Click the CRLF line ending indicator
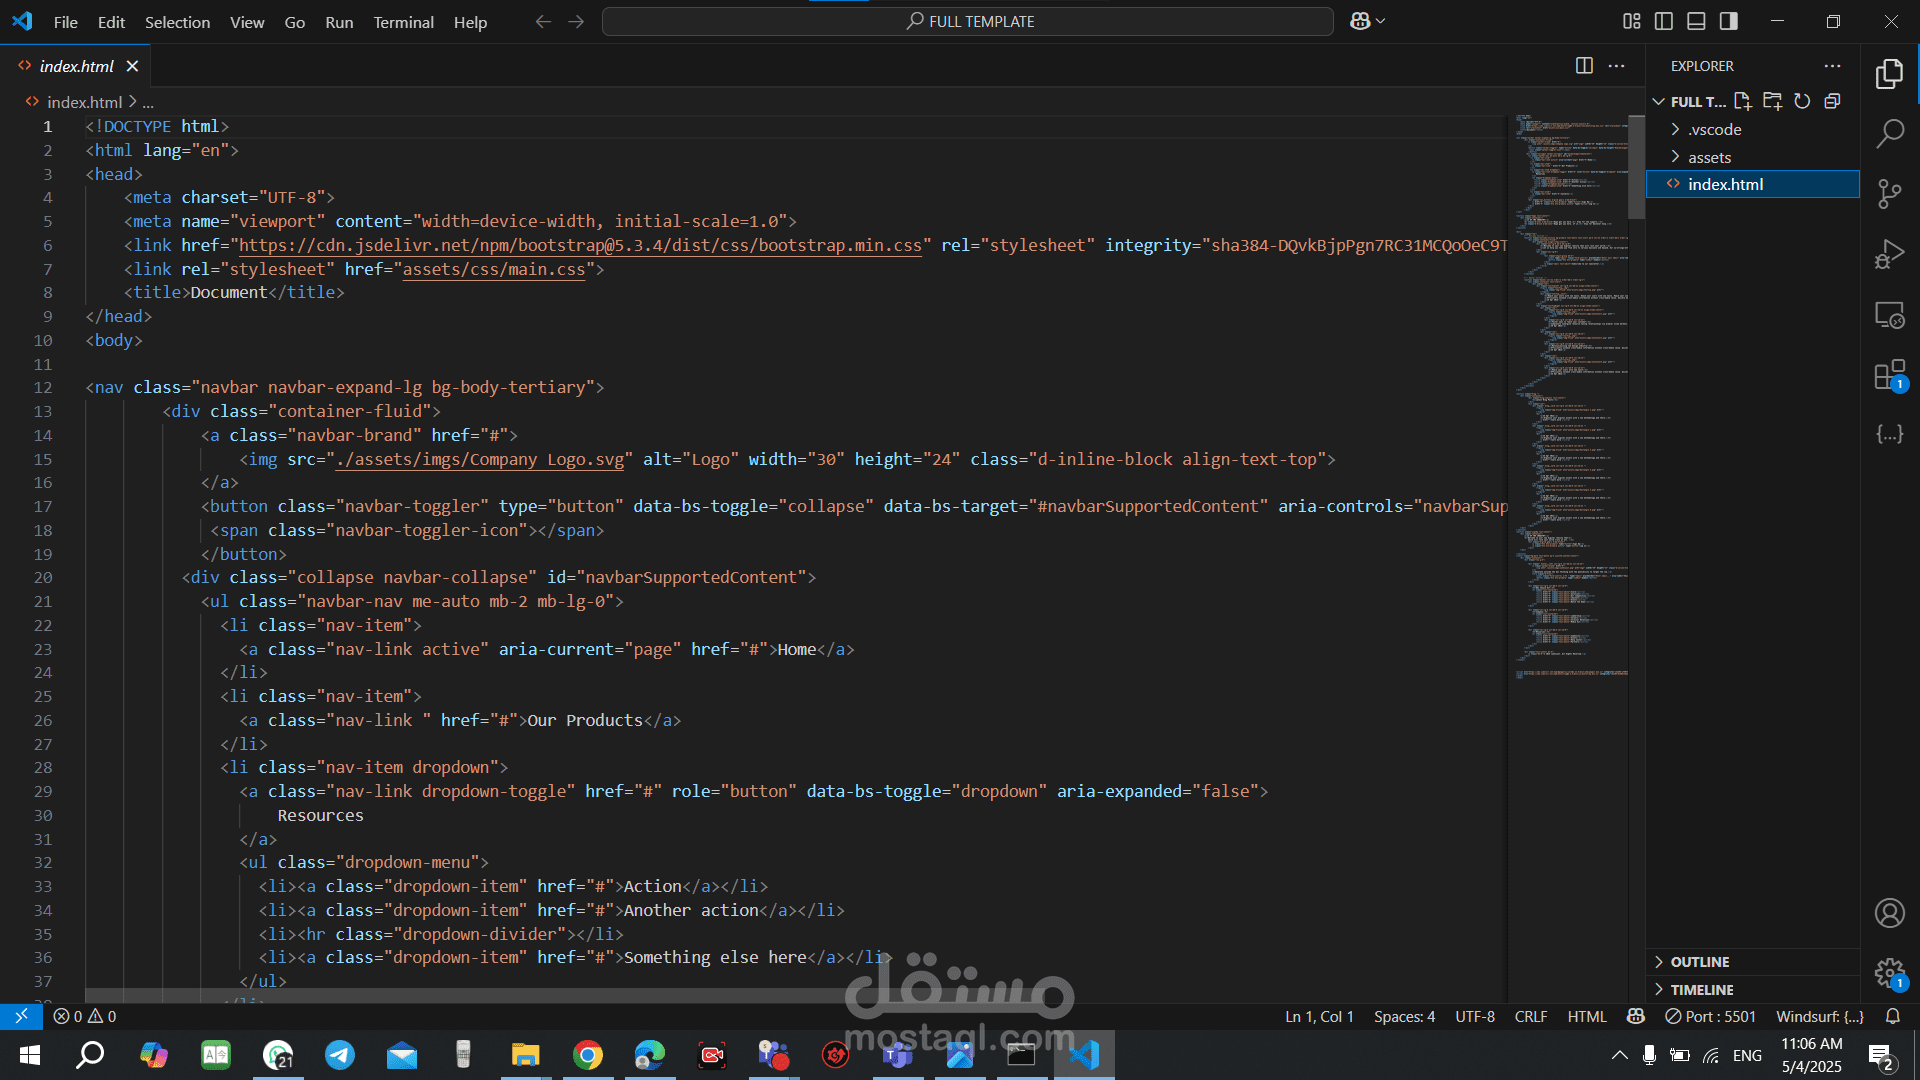Viewport: 1920px width, 1080px height. pos(1530,1017)
